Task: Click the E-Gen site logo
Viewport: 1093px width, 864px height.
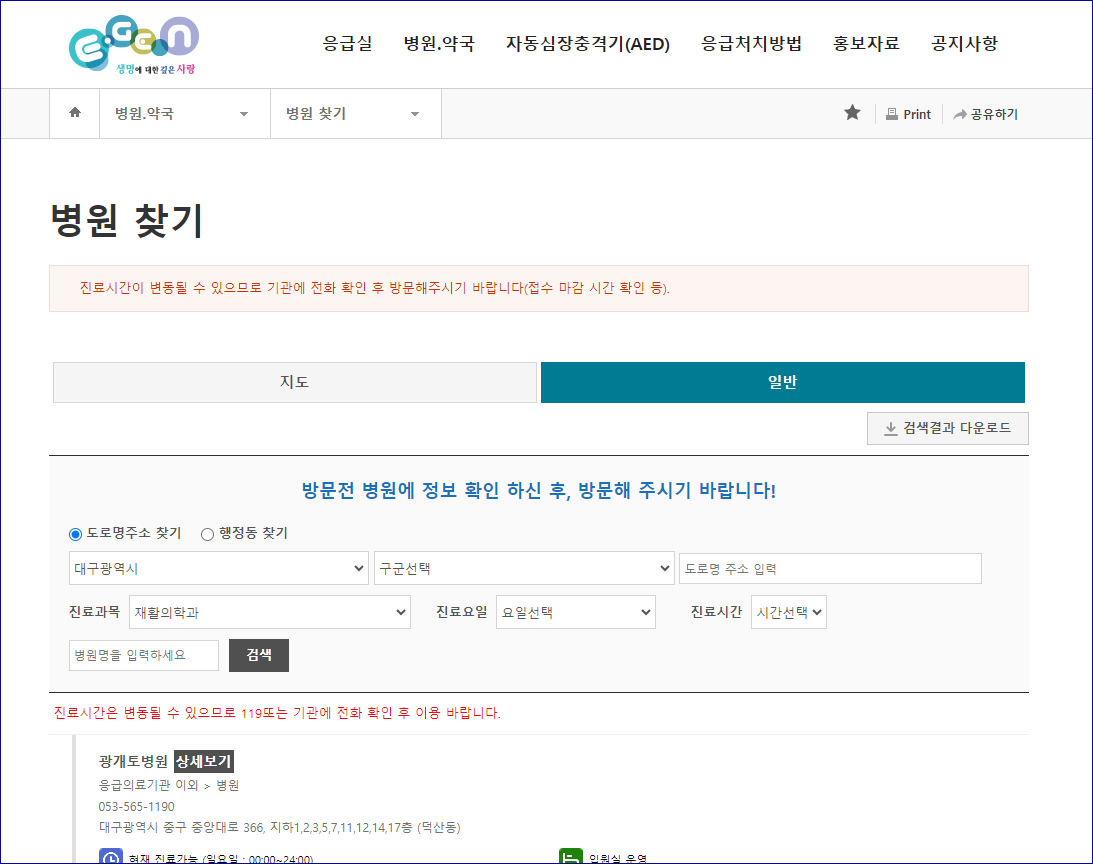Action: click(134, 45)
